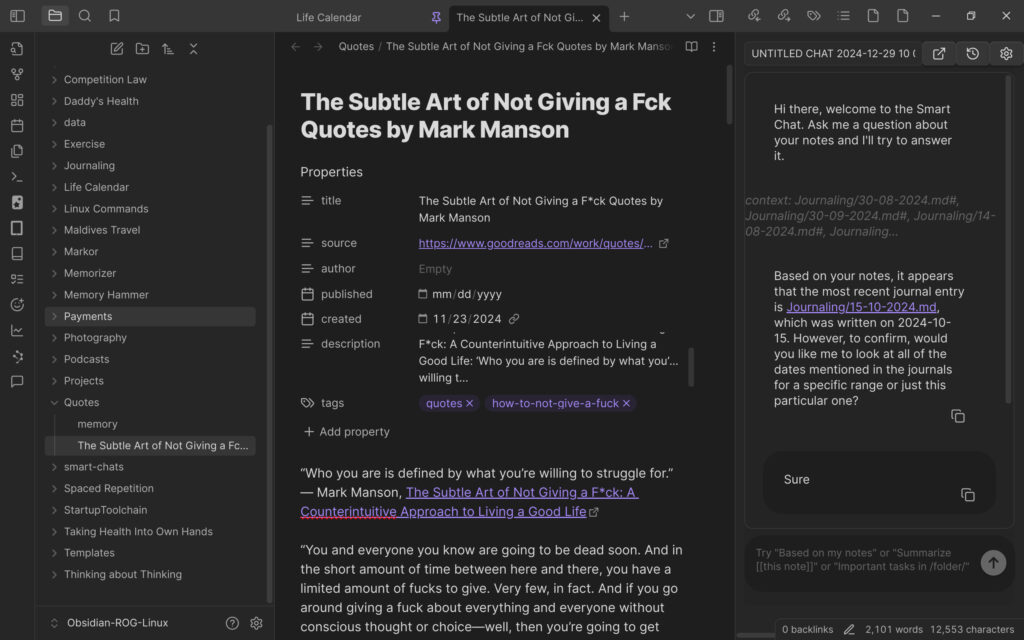
Task: Click the Add property button
Action: click(x=346, y=432)
